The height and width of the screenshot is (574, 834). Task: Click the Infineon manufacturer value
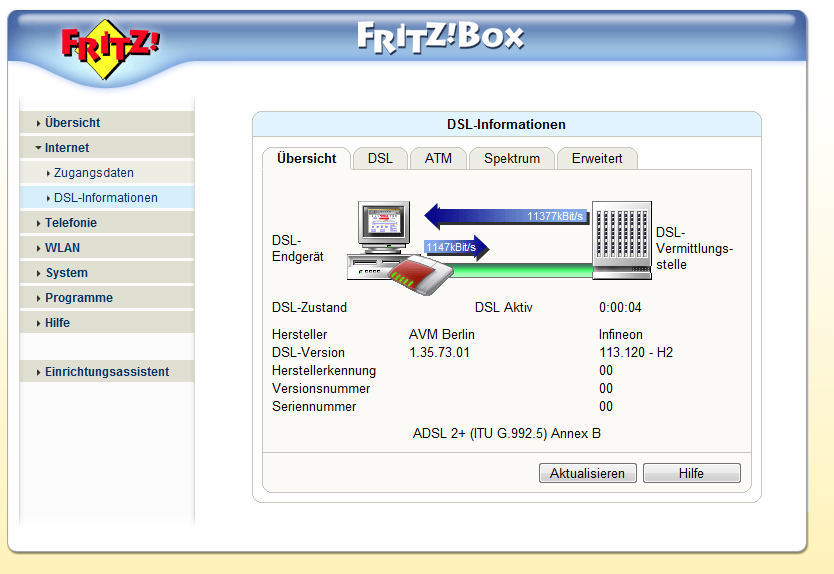621,335
